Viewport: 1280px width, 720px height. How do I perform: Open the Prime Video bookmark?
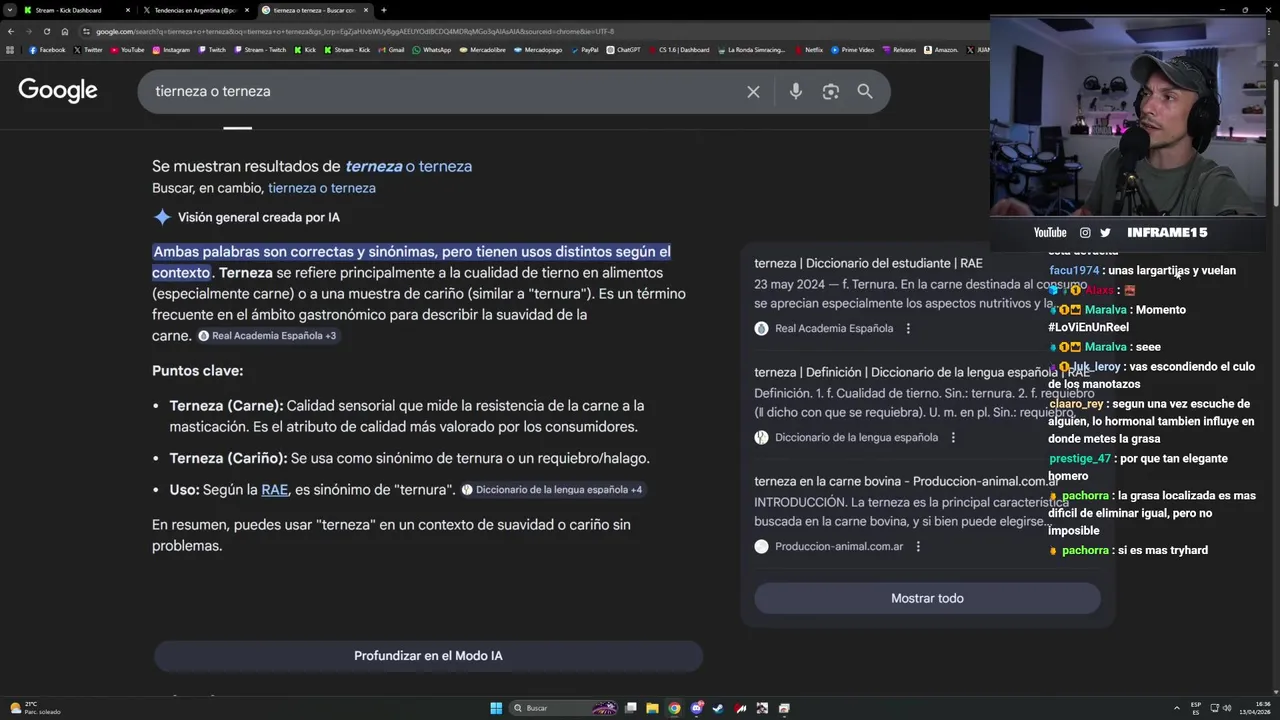[x=853, y=50]
